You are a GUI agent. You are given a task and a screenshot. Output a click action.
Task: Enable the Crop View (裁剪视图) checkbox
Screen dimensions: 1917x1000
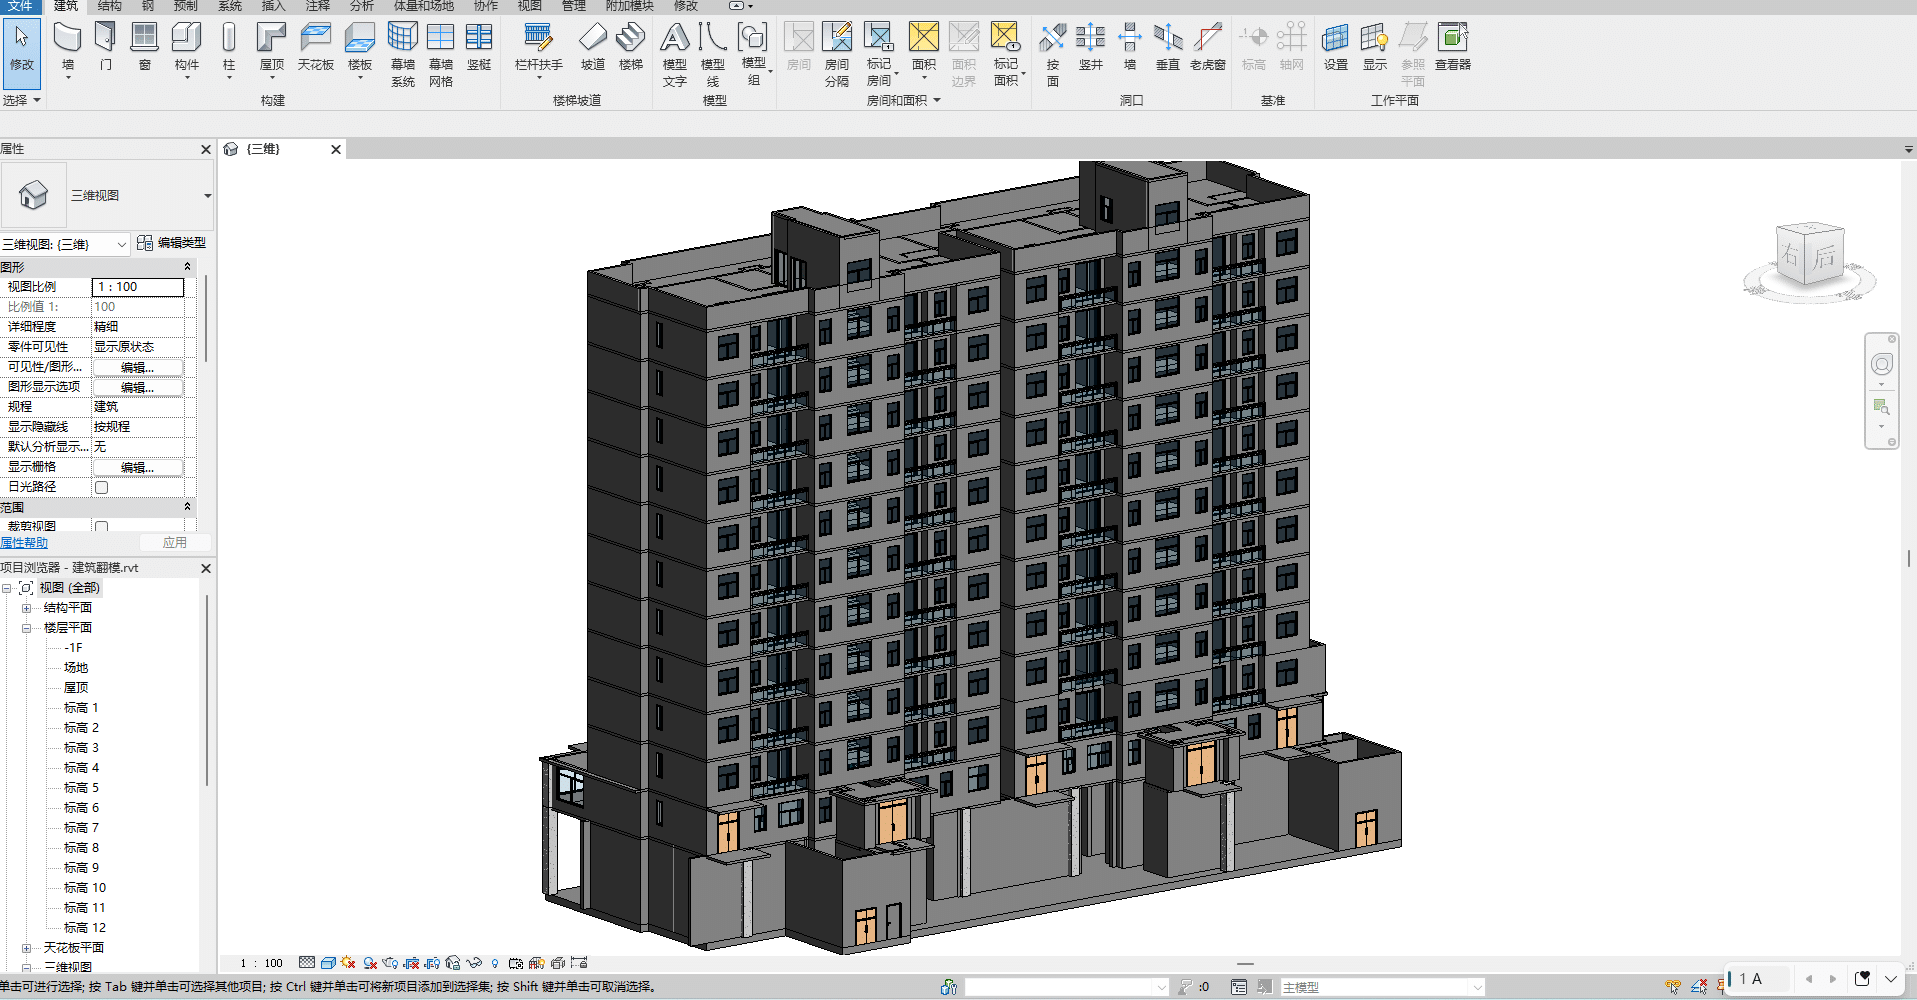coord(101,526)
